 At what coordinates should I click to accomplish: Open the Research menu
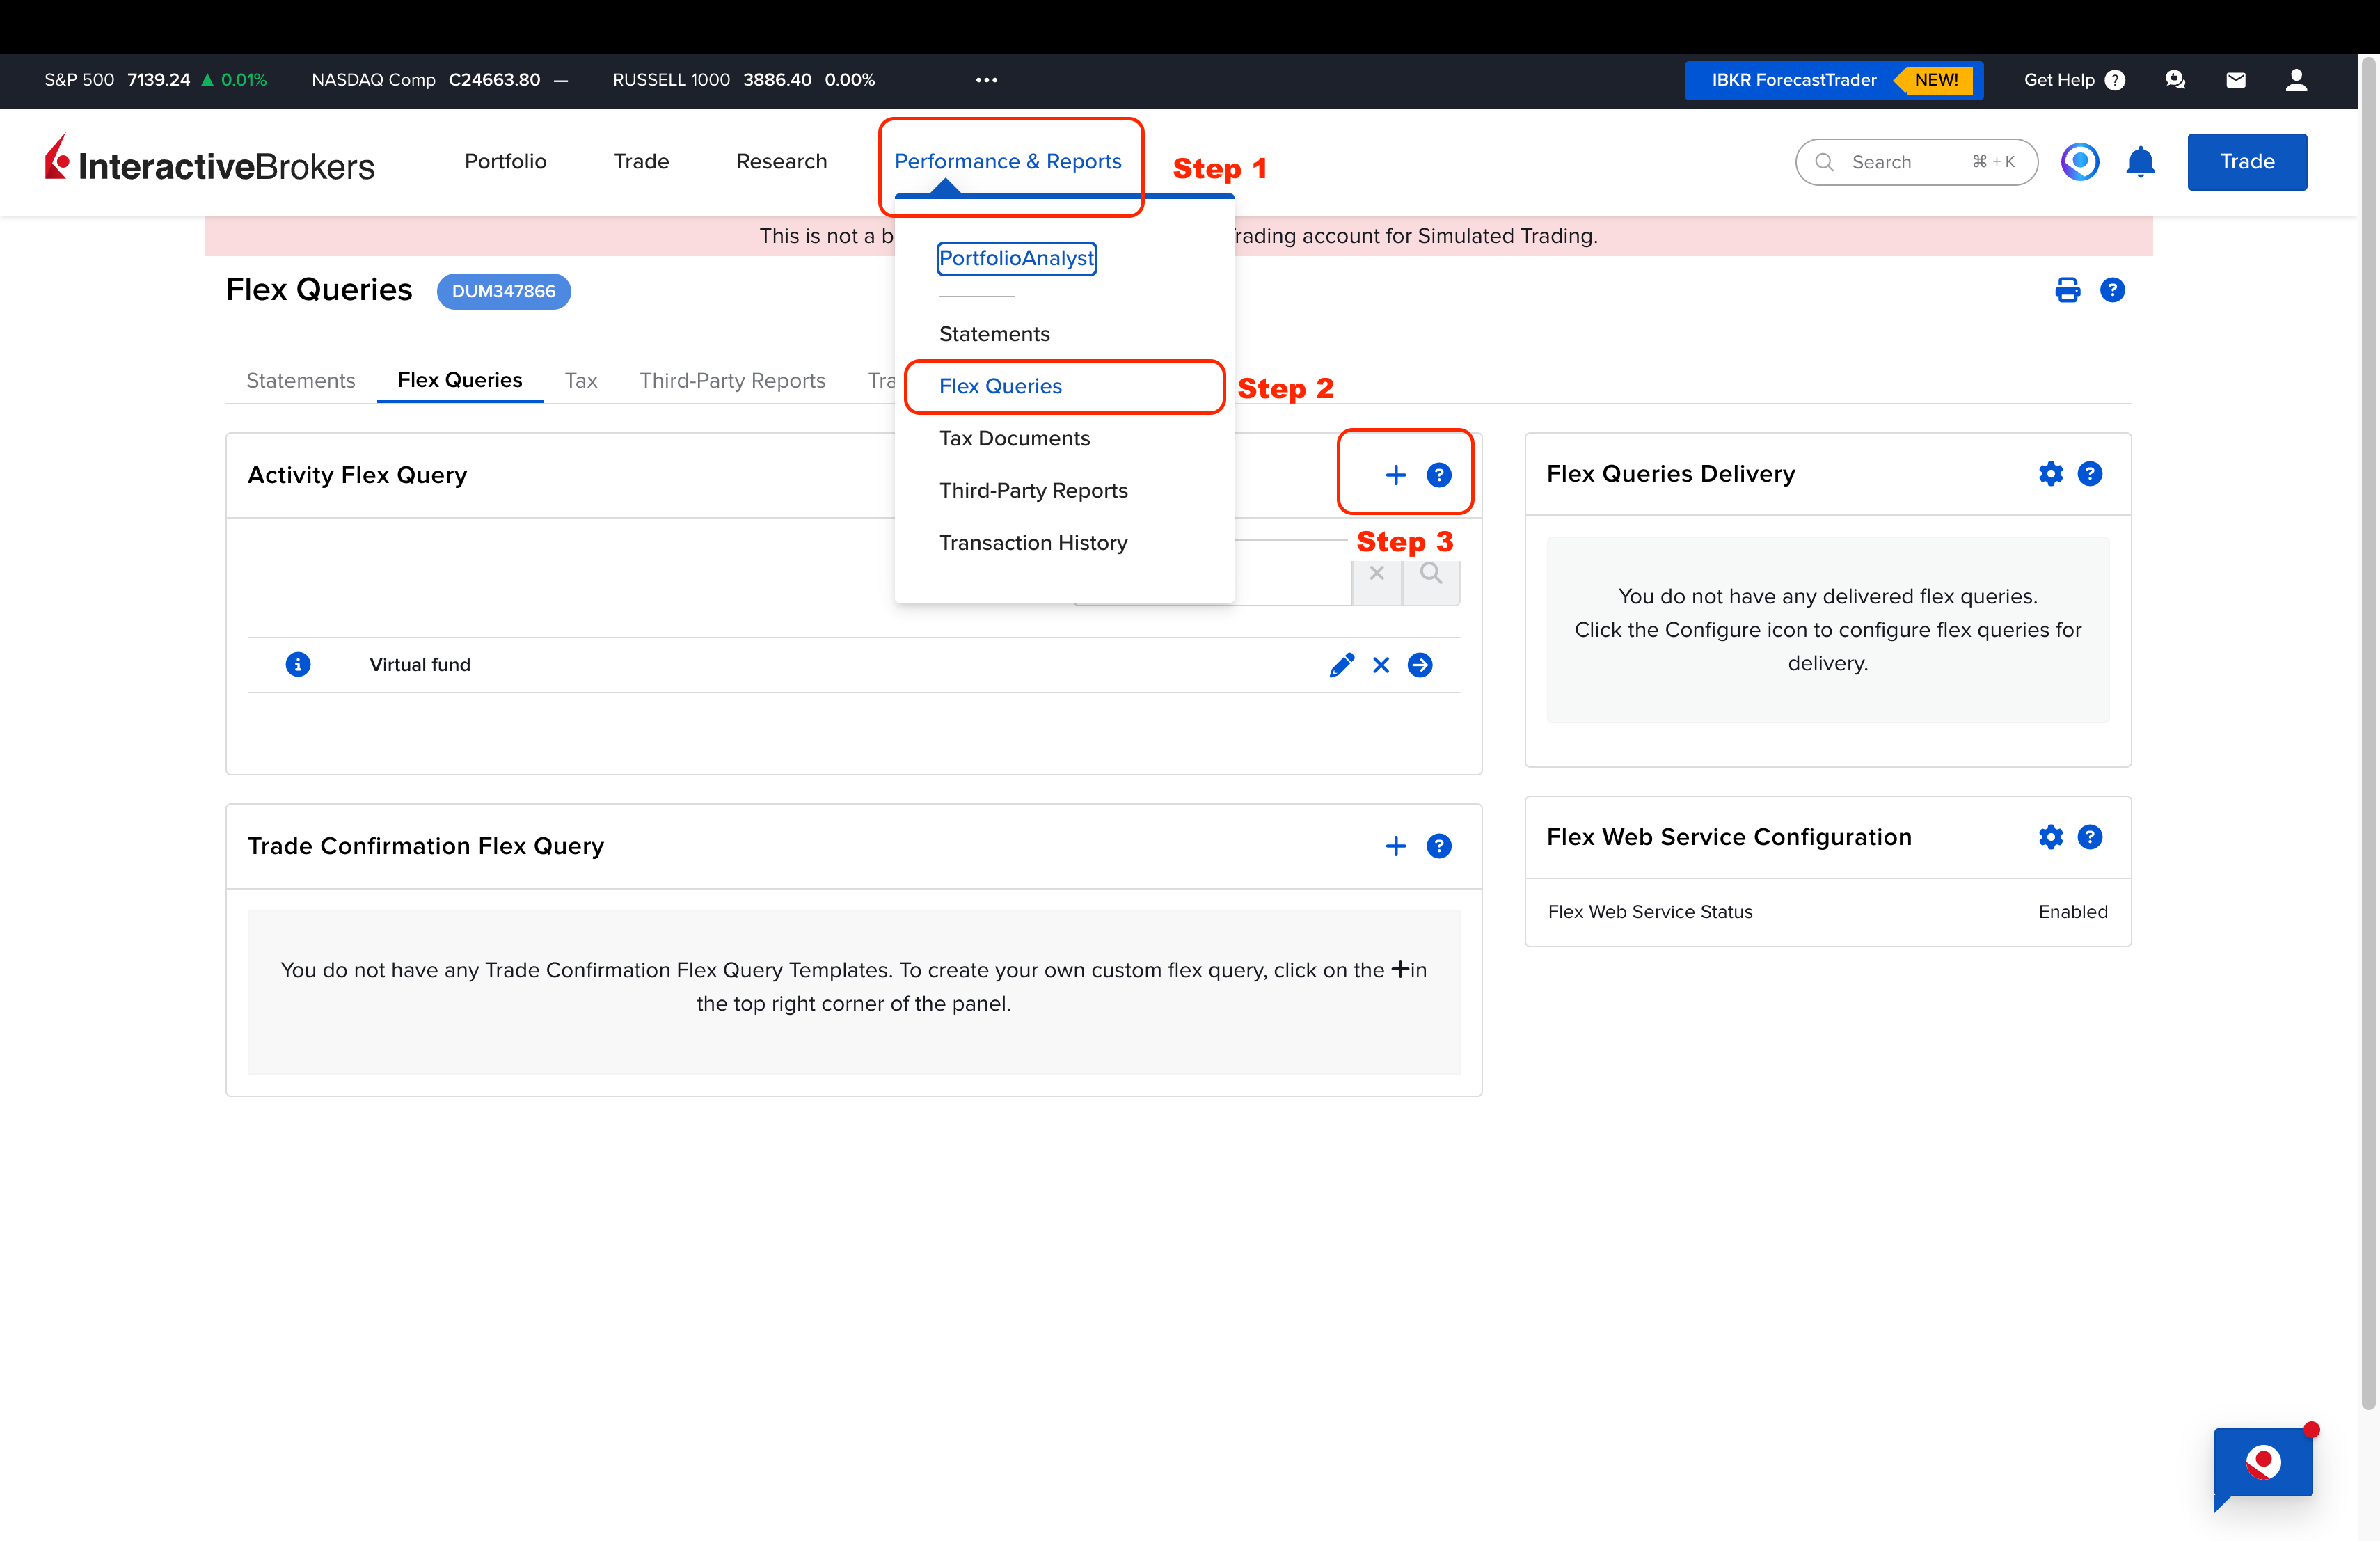pos(781,162)
